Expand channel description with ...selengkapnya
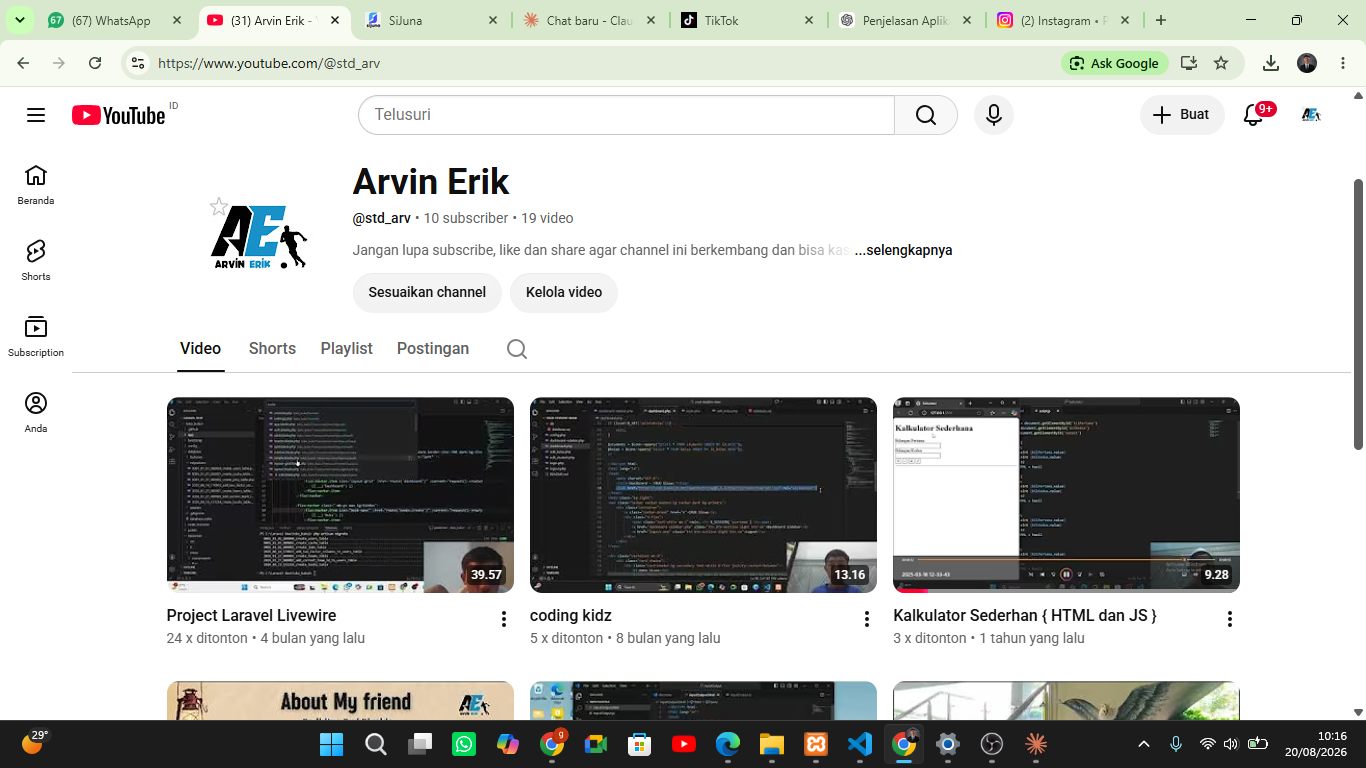 903,250
